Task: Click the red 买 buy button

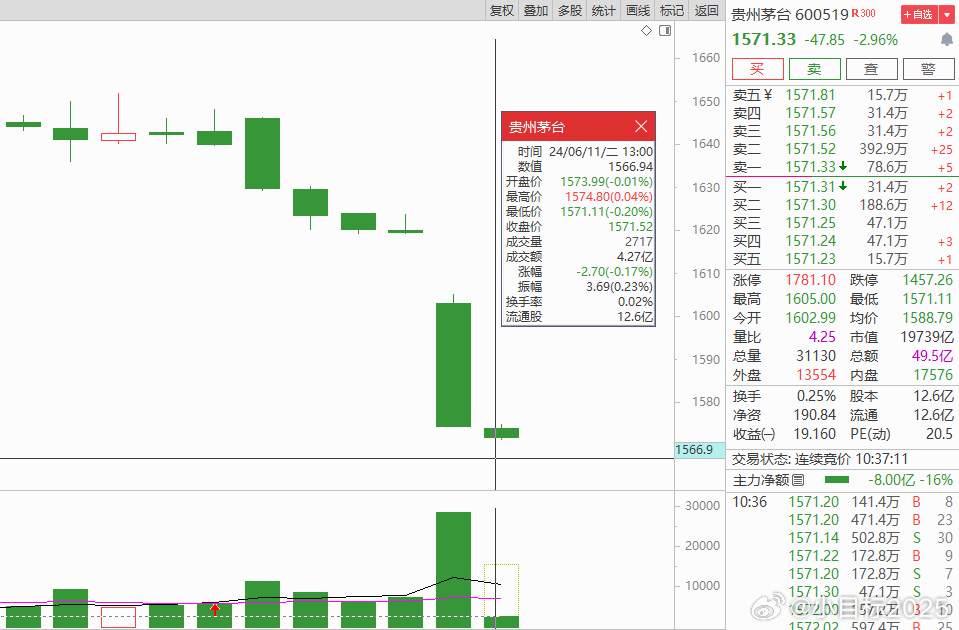Action: pos(758,69)
